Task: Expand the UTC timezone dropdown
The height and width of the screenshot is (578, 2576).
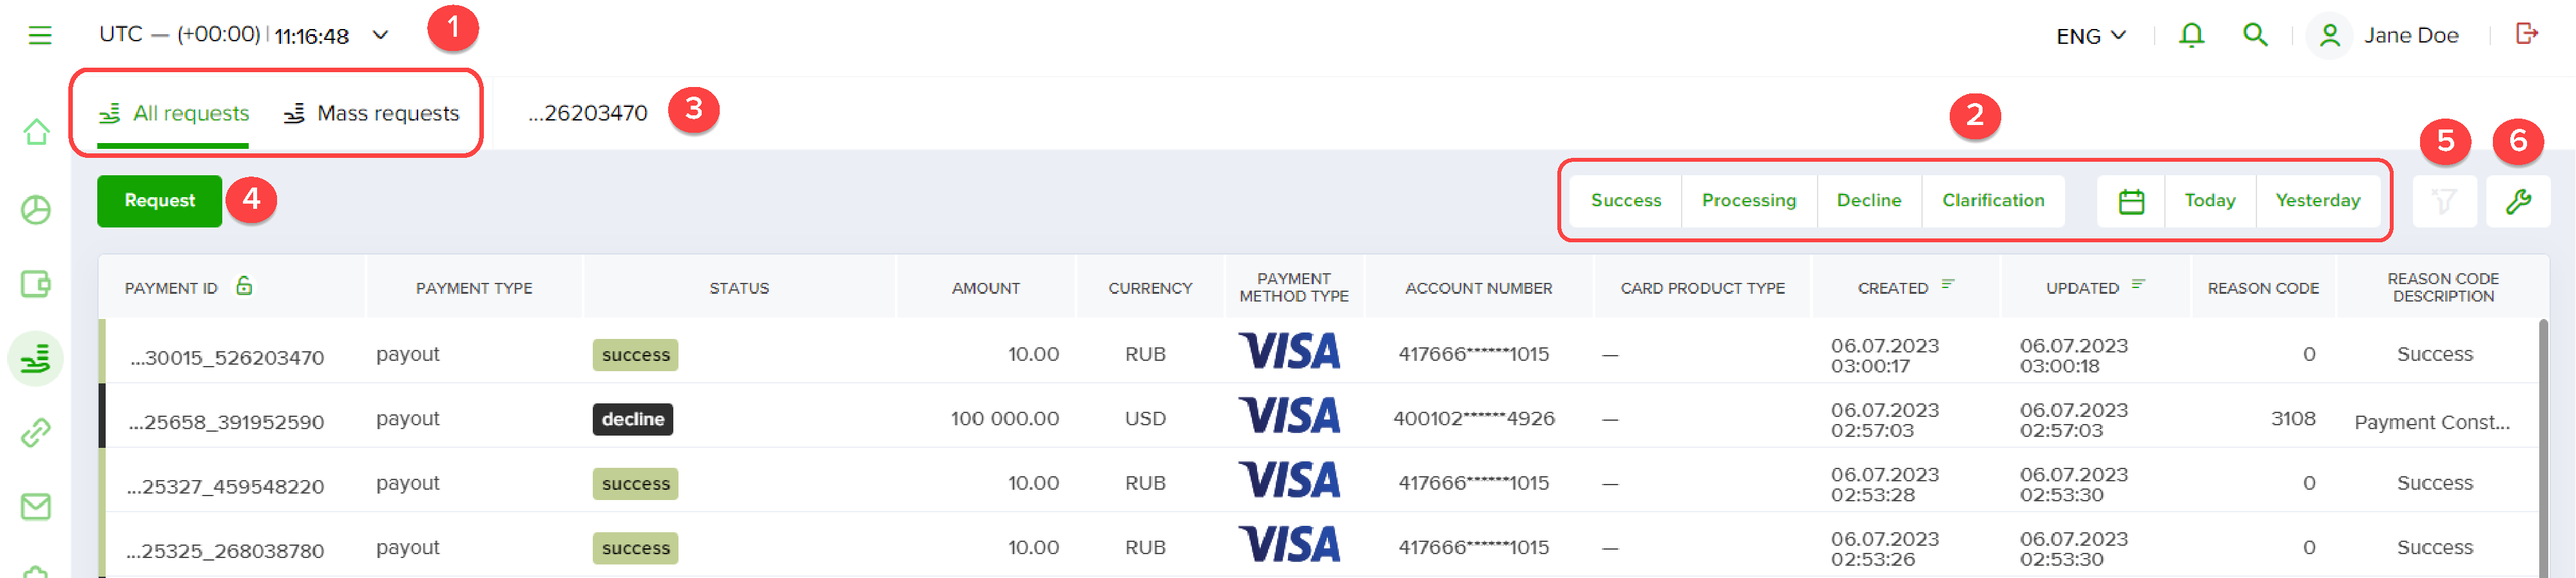Action: (x=380, y=35)
